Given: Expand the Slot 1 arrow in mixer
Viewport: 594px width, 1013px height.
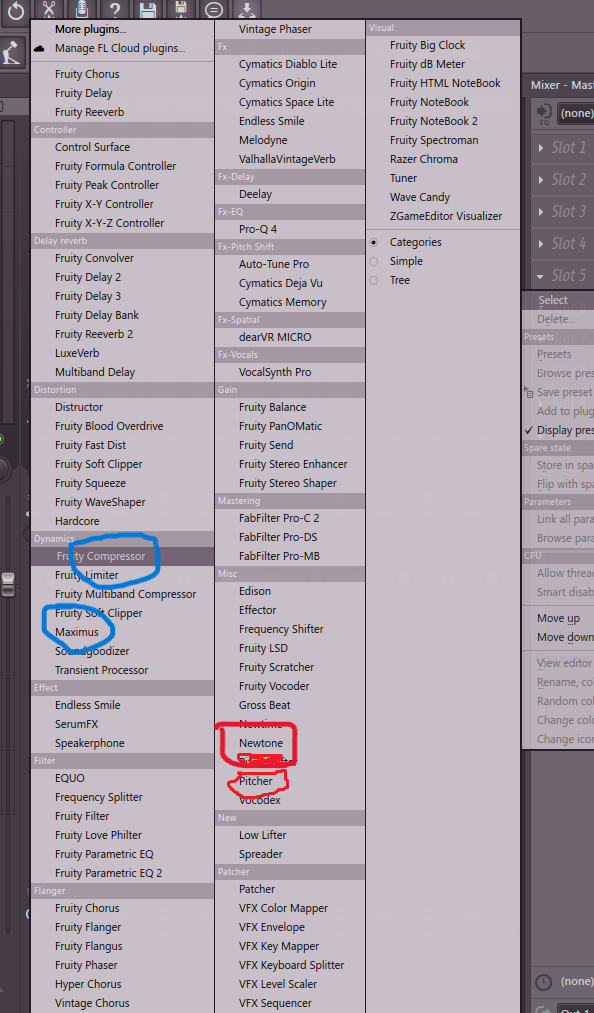Looking at the screenshot, I should pos(541,148).
